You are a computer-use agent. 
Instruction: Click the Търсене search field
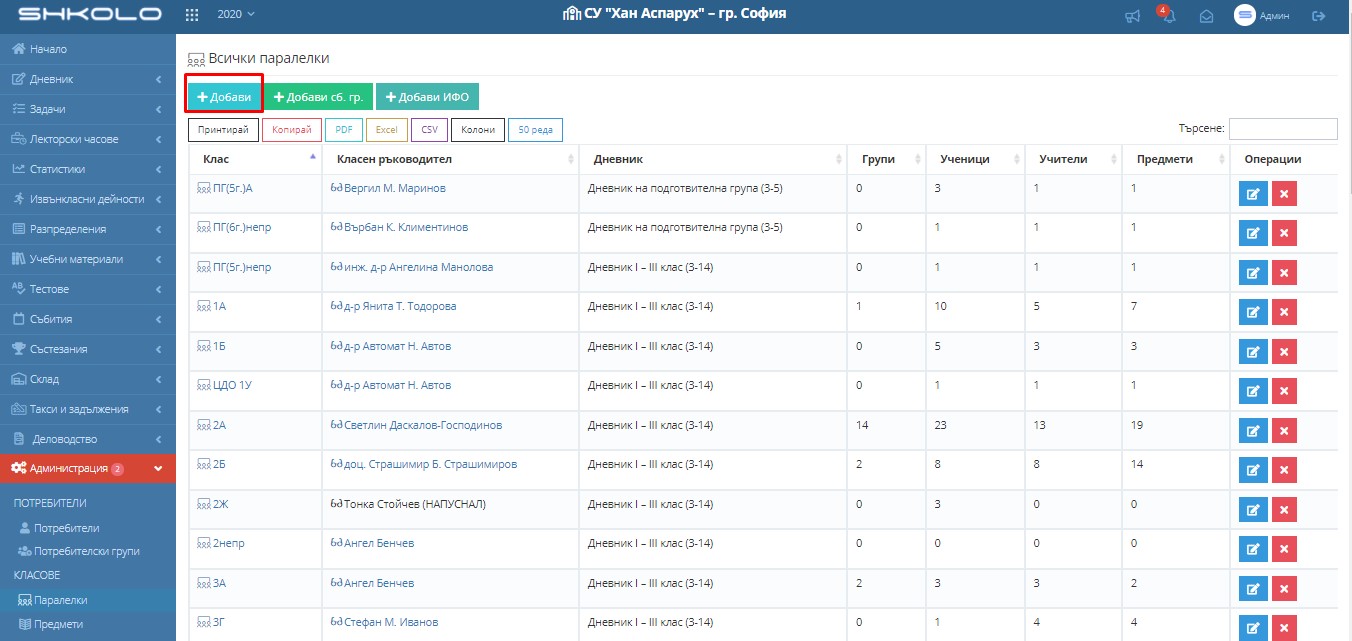pos(1282,129)
